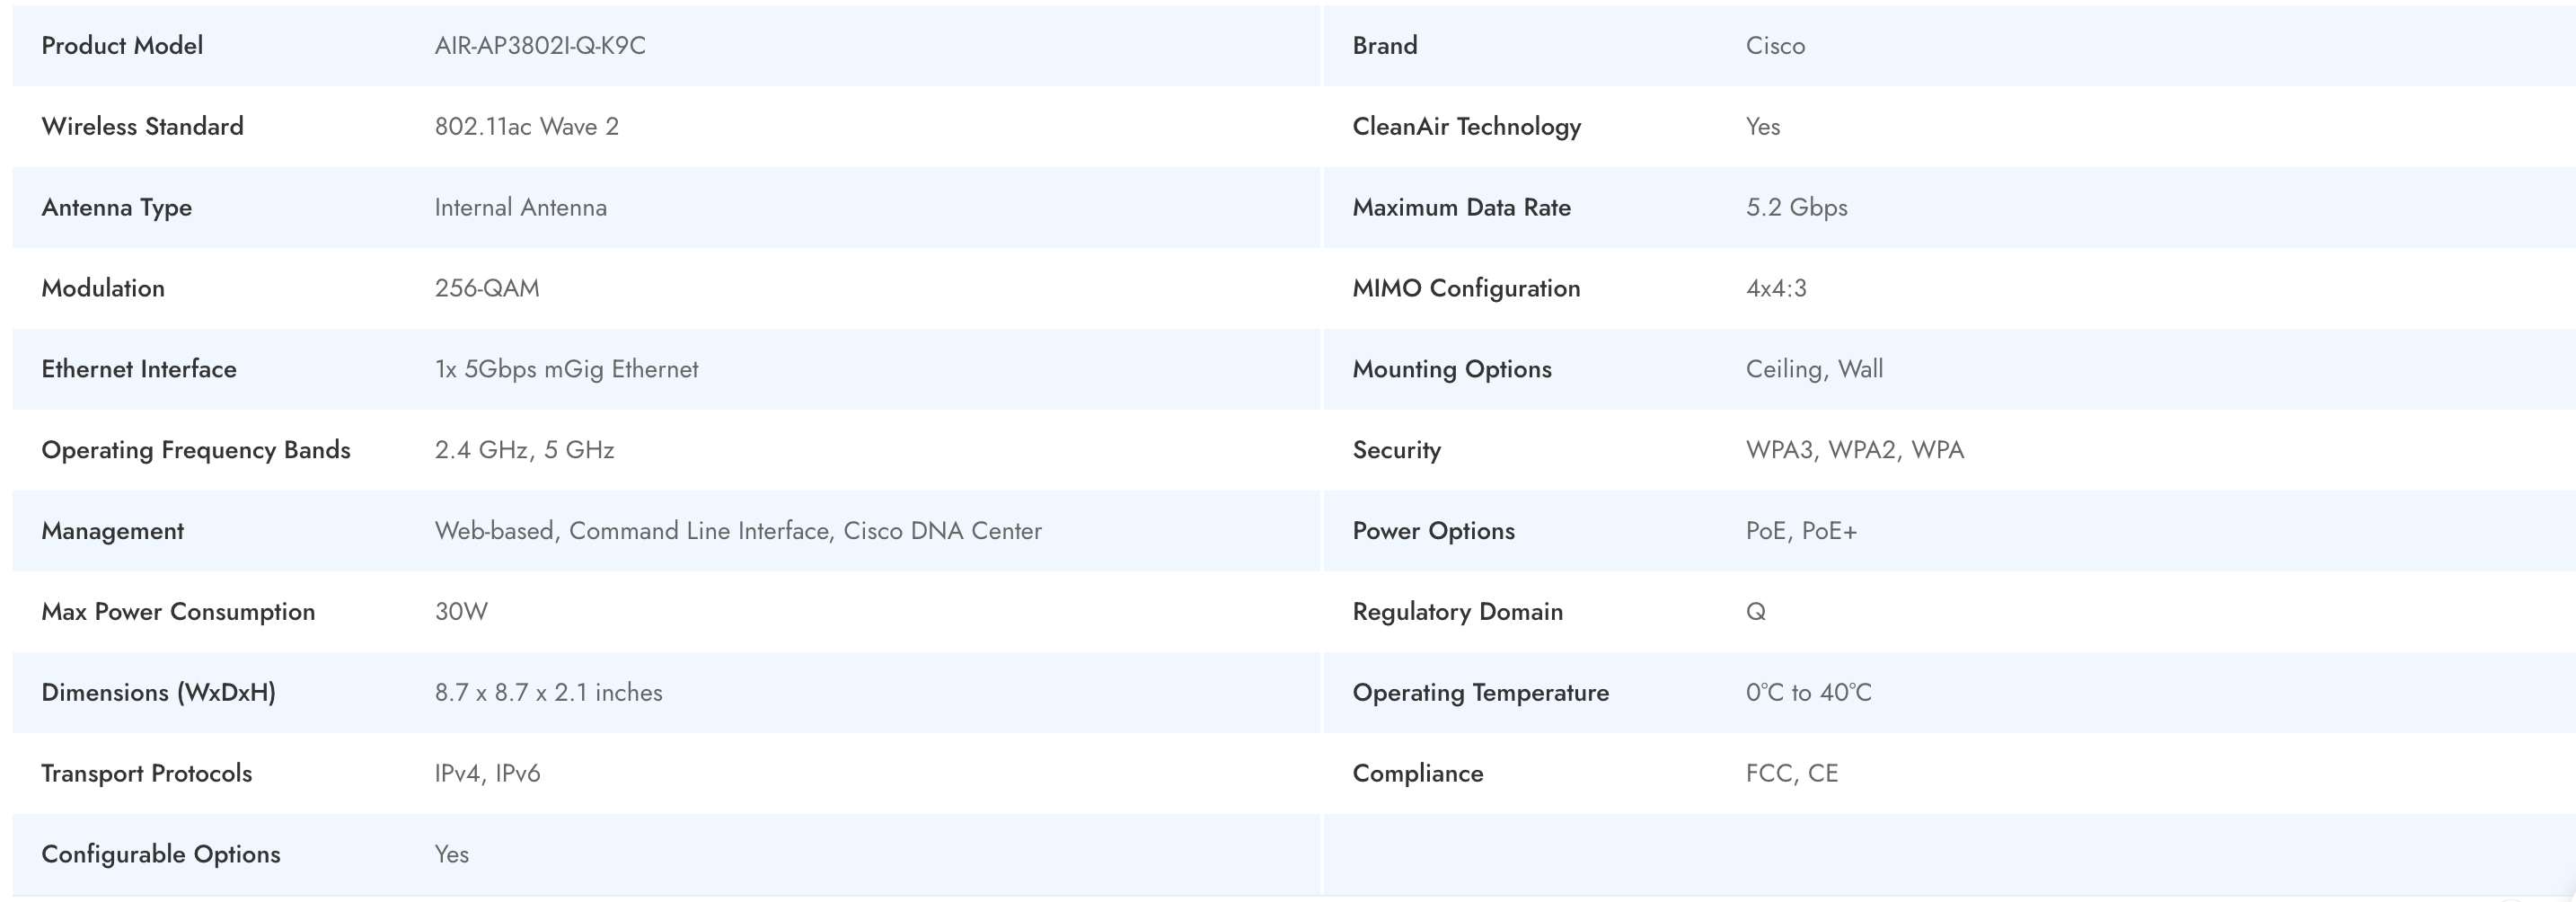Viewport: 2576px width, 902px height.
Task: Click the CleanAir Technology label
Action: (x=1466, y=127)
